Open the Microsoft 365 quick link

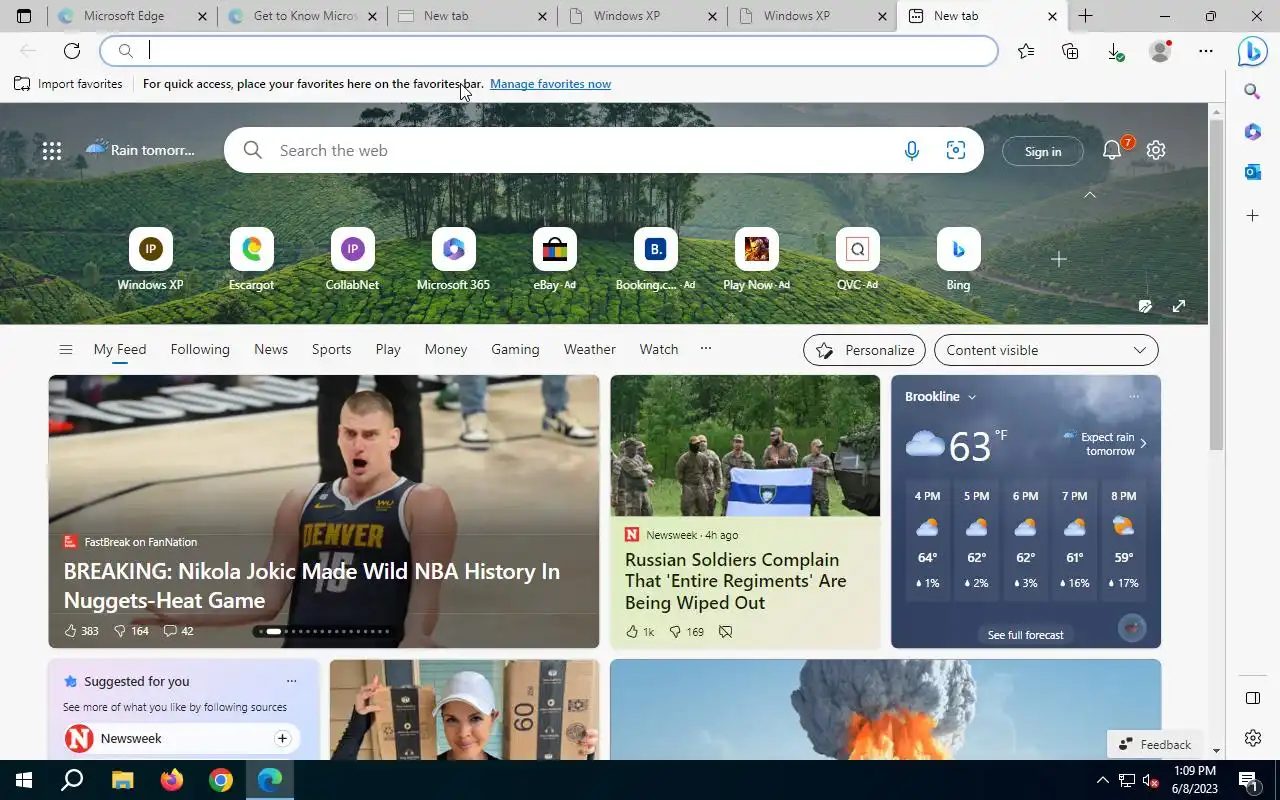coord(453,259)
